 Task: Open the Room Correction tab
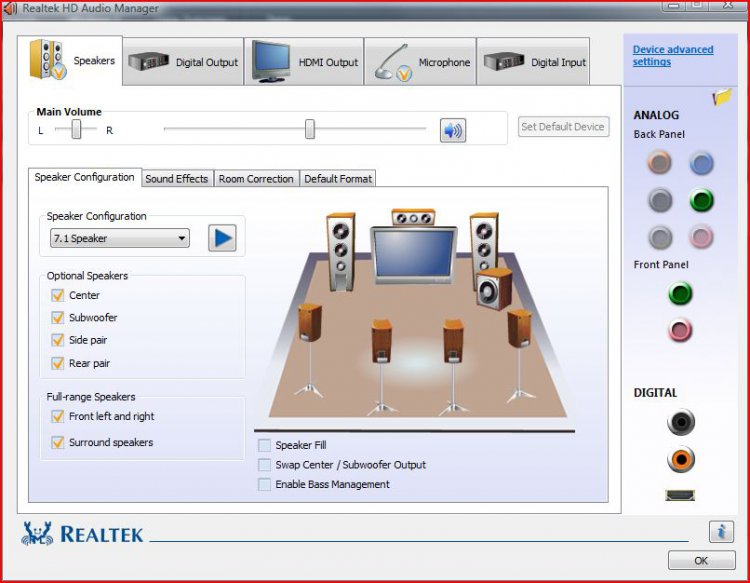pyautogui.click(x=256, y=179)
